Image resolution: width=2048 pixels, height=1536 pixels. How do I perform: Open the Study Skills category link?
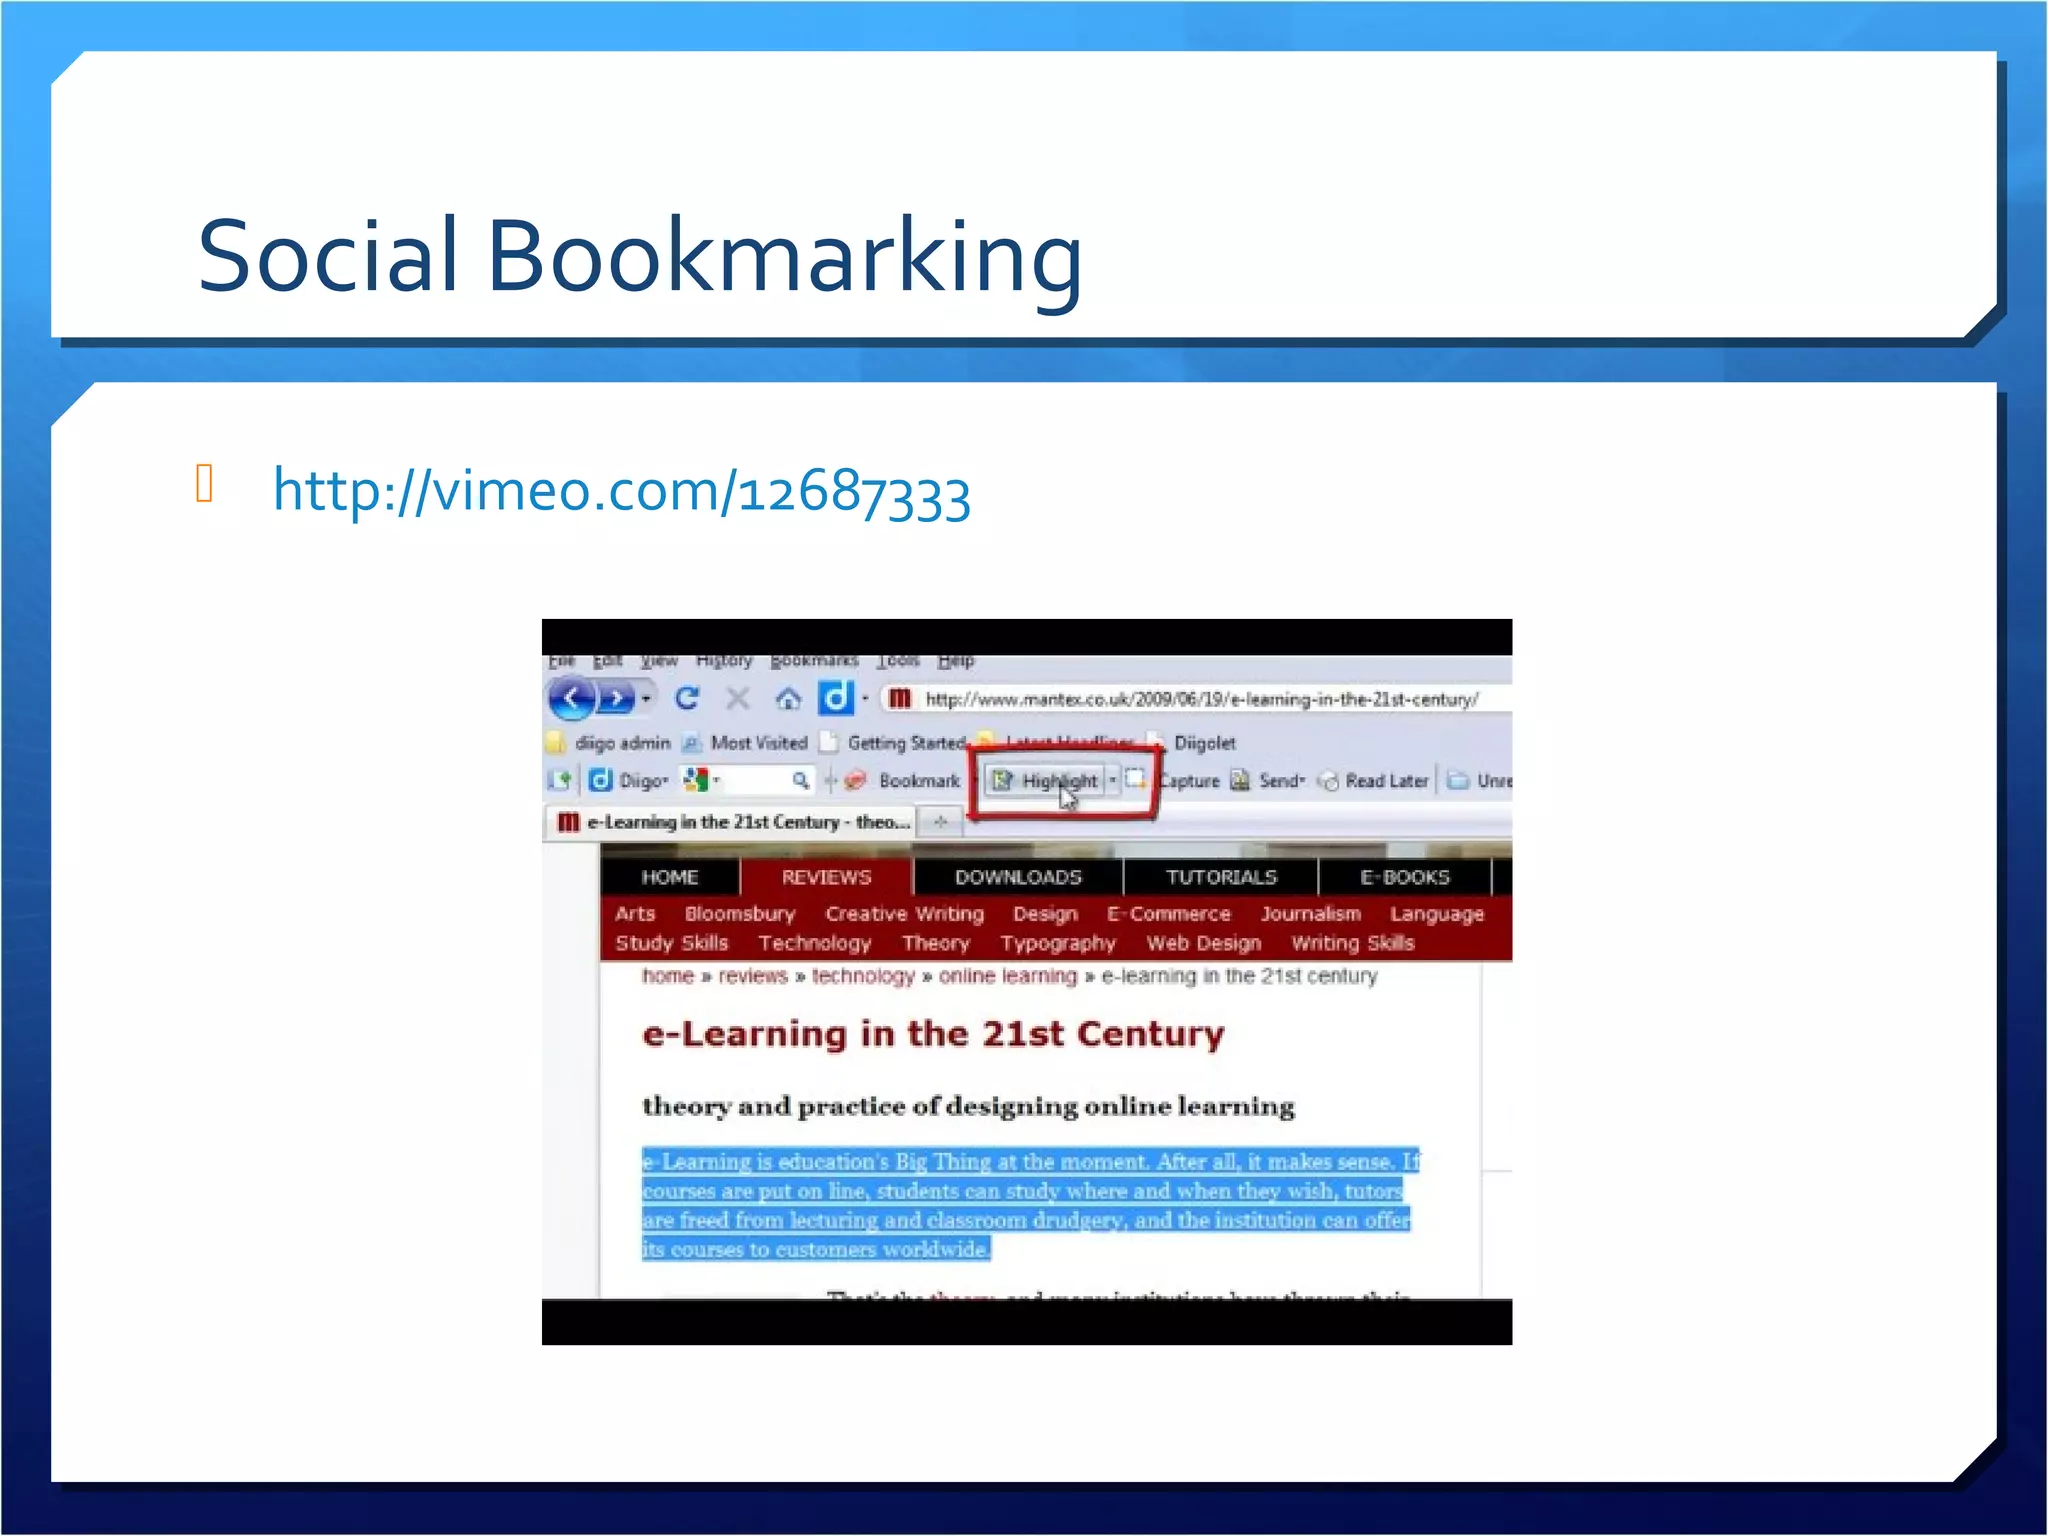pos(671,943)
